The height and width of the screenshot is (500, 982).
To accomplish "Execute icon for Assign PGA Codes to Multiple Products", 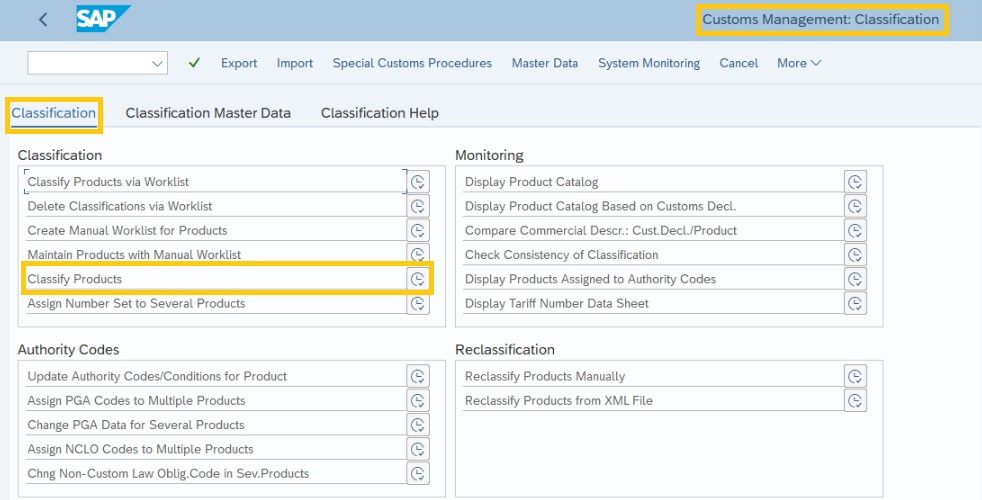I will [x=418, y=400].
